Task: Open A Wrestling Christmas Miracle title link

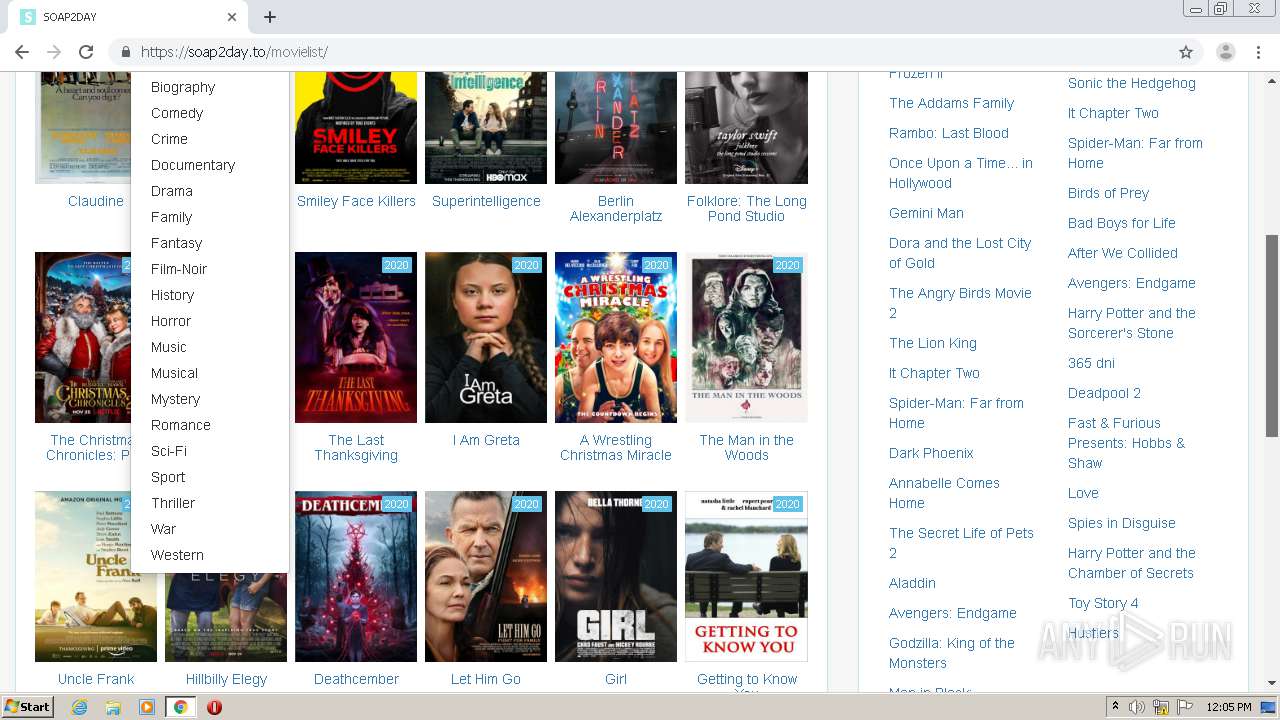Action: coord(616,447)
